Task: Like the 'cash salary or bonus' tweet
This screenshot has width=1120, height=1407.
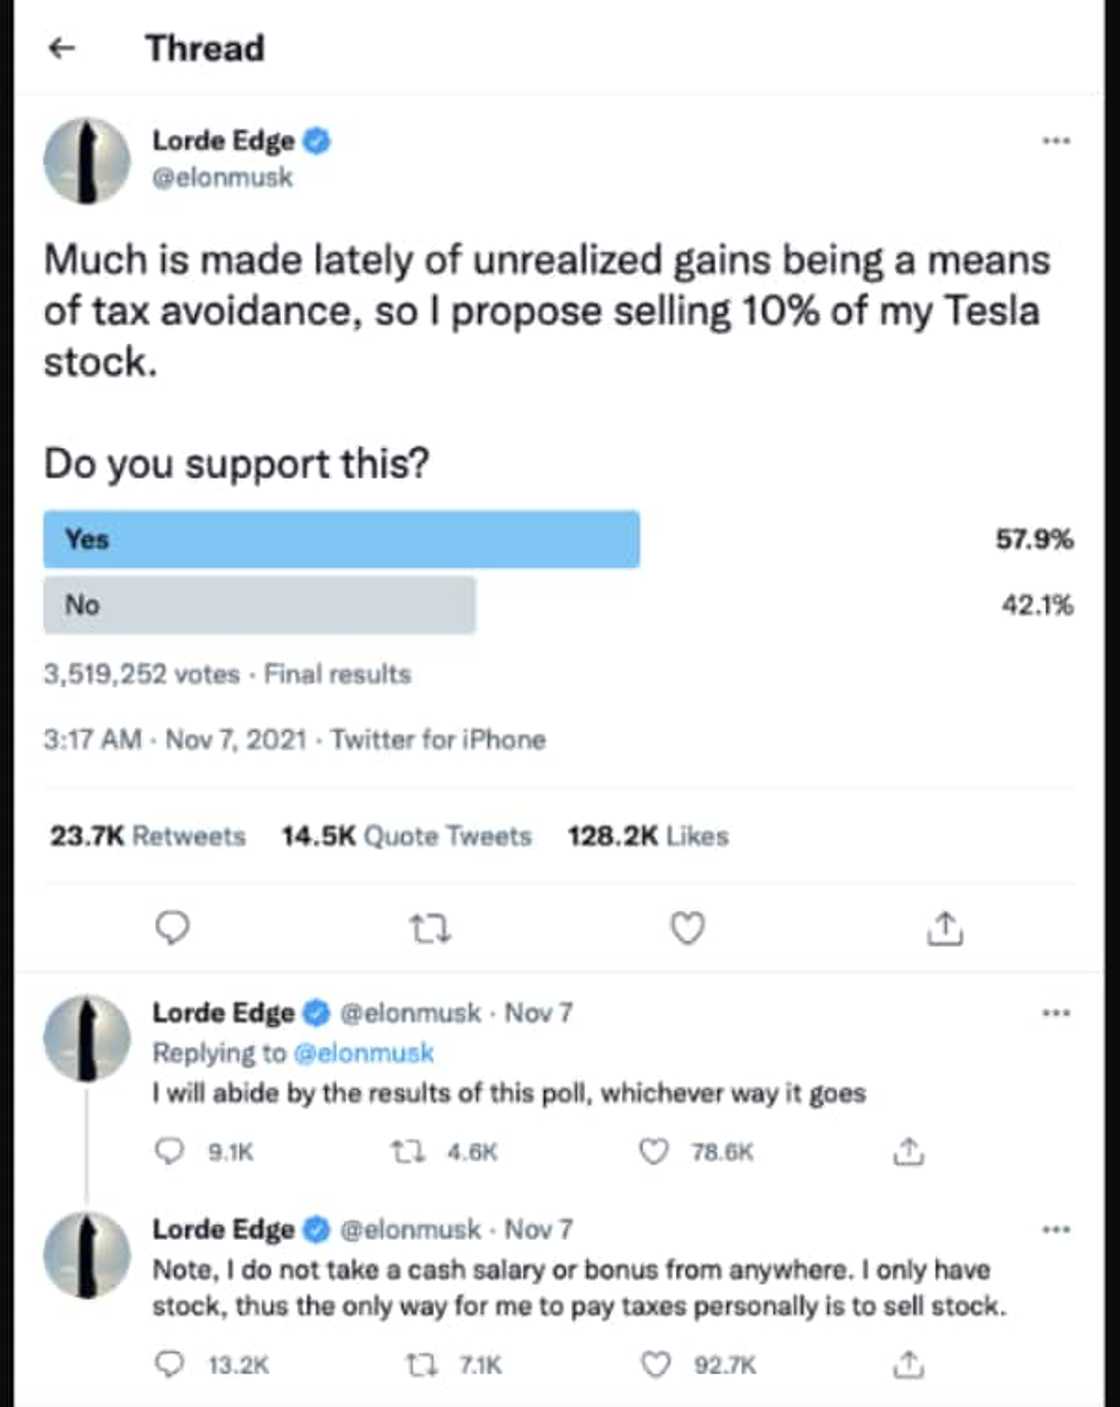Action: point(655,1364)
